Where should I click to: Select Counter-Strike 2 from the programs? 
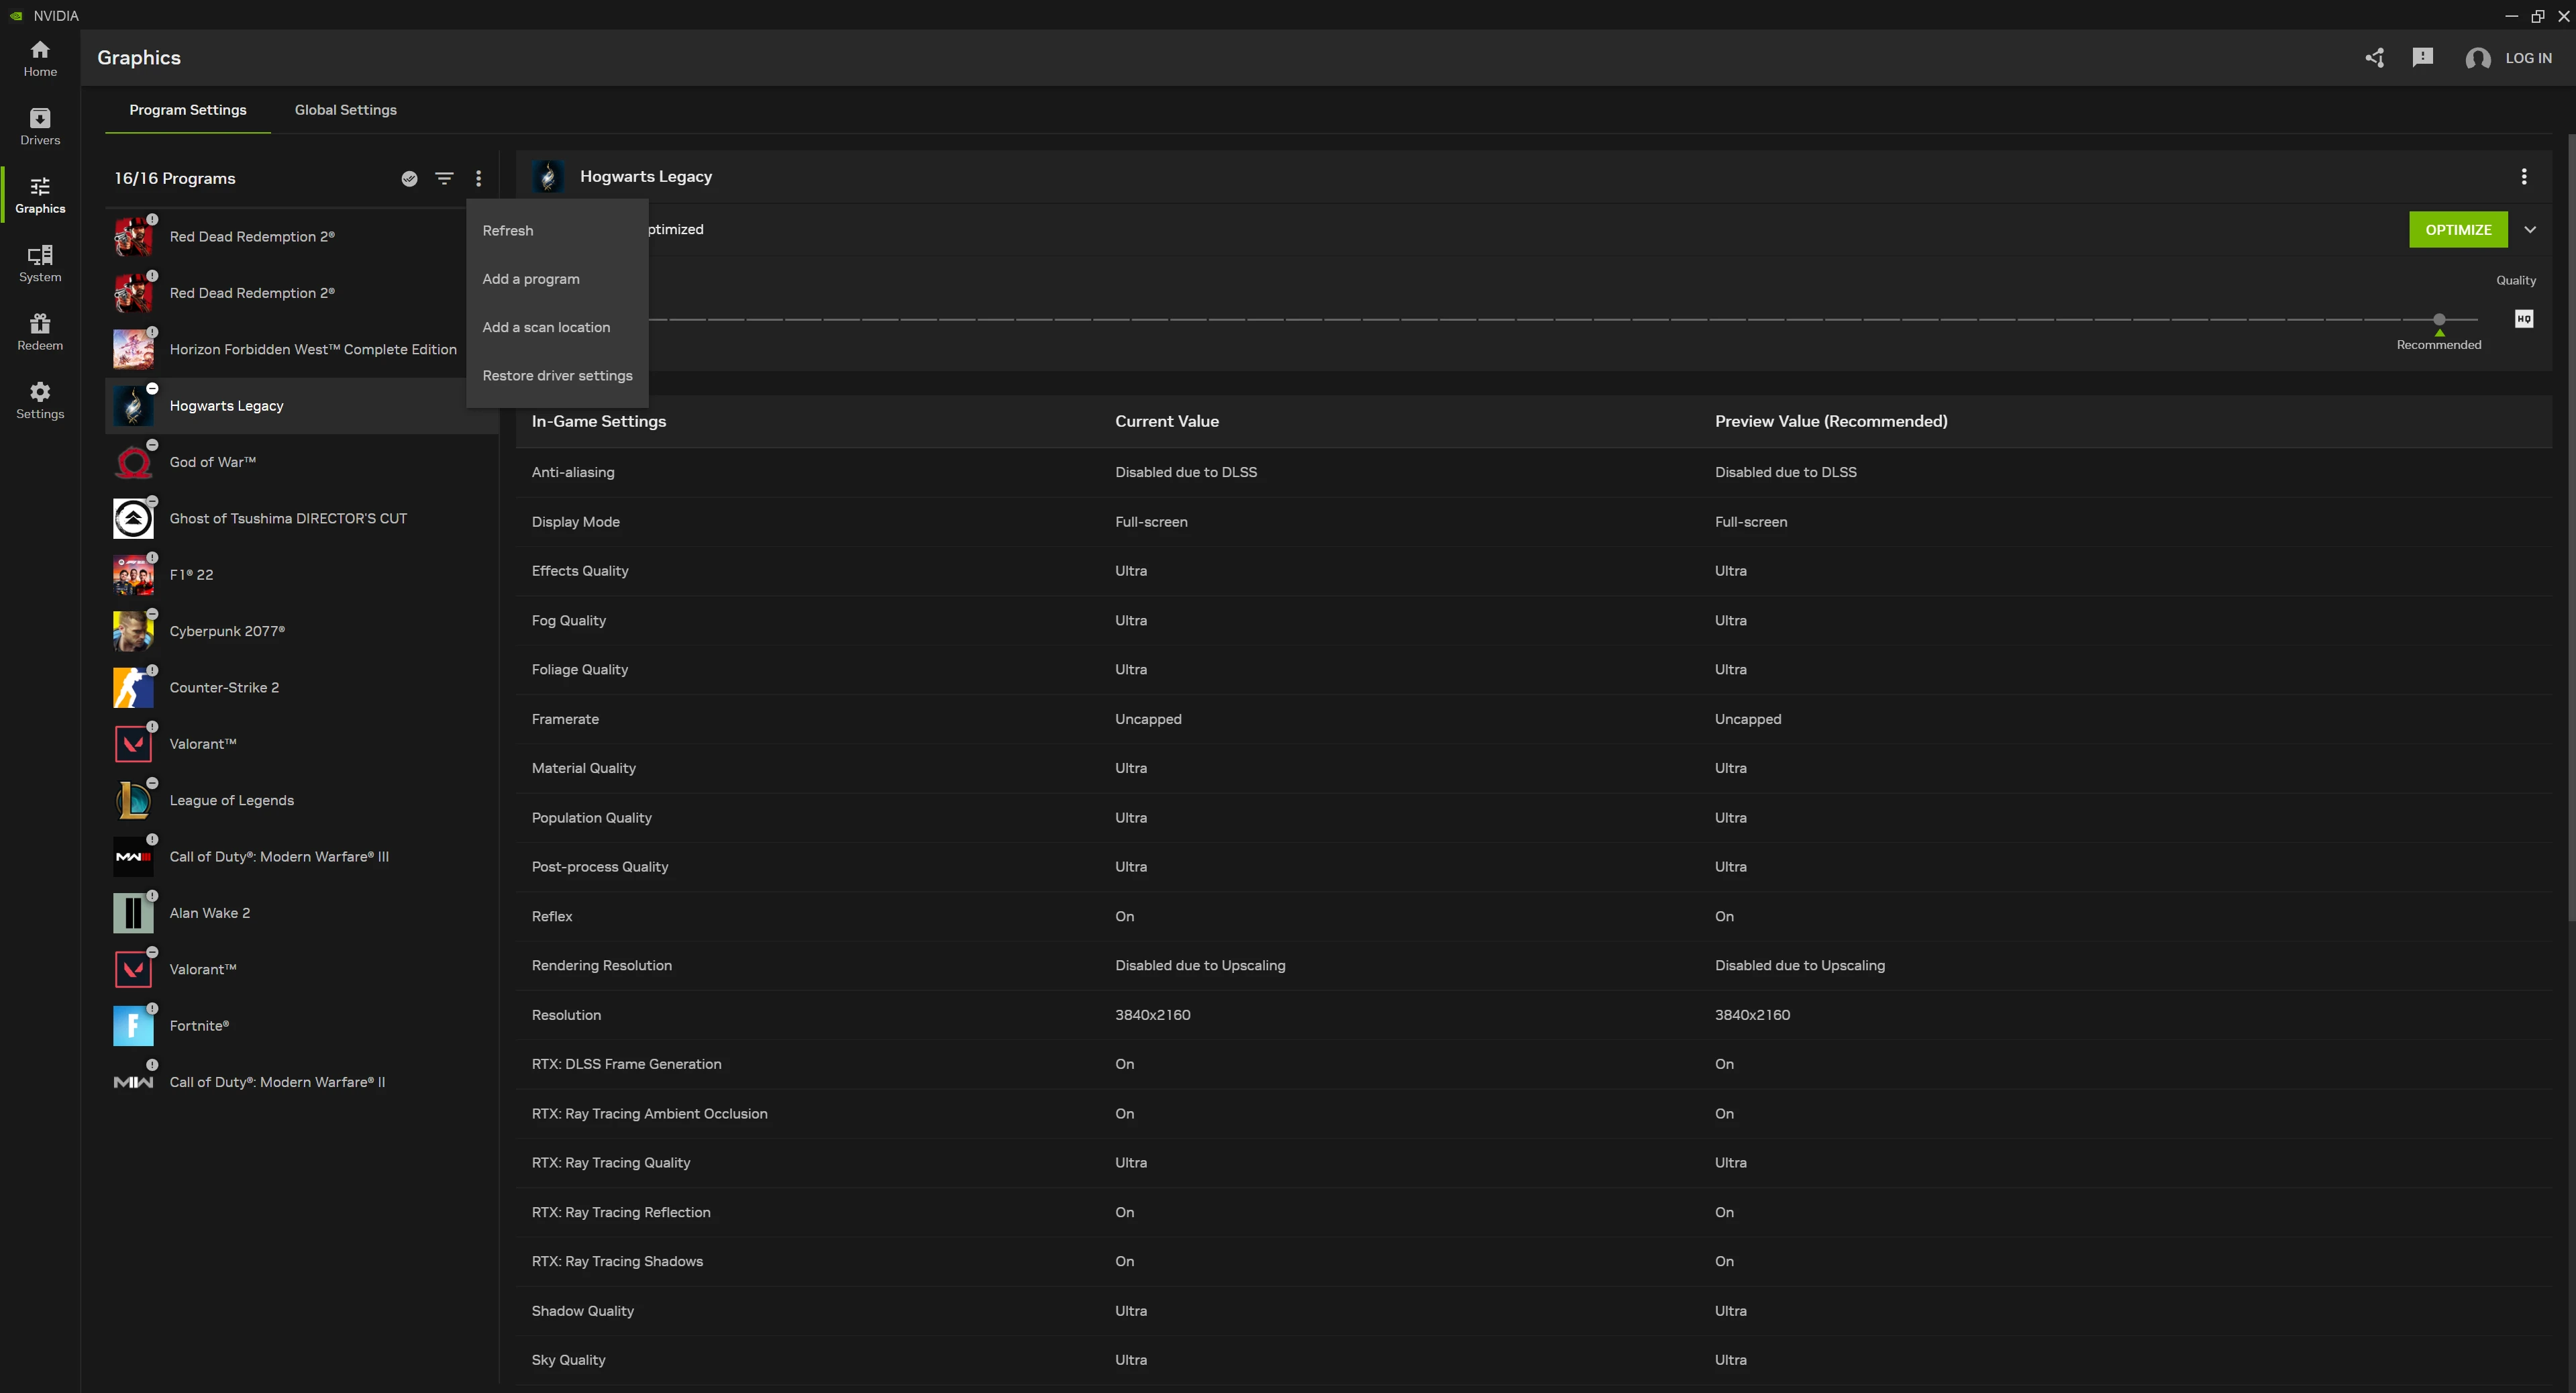point(224,688)
